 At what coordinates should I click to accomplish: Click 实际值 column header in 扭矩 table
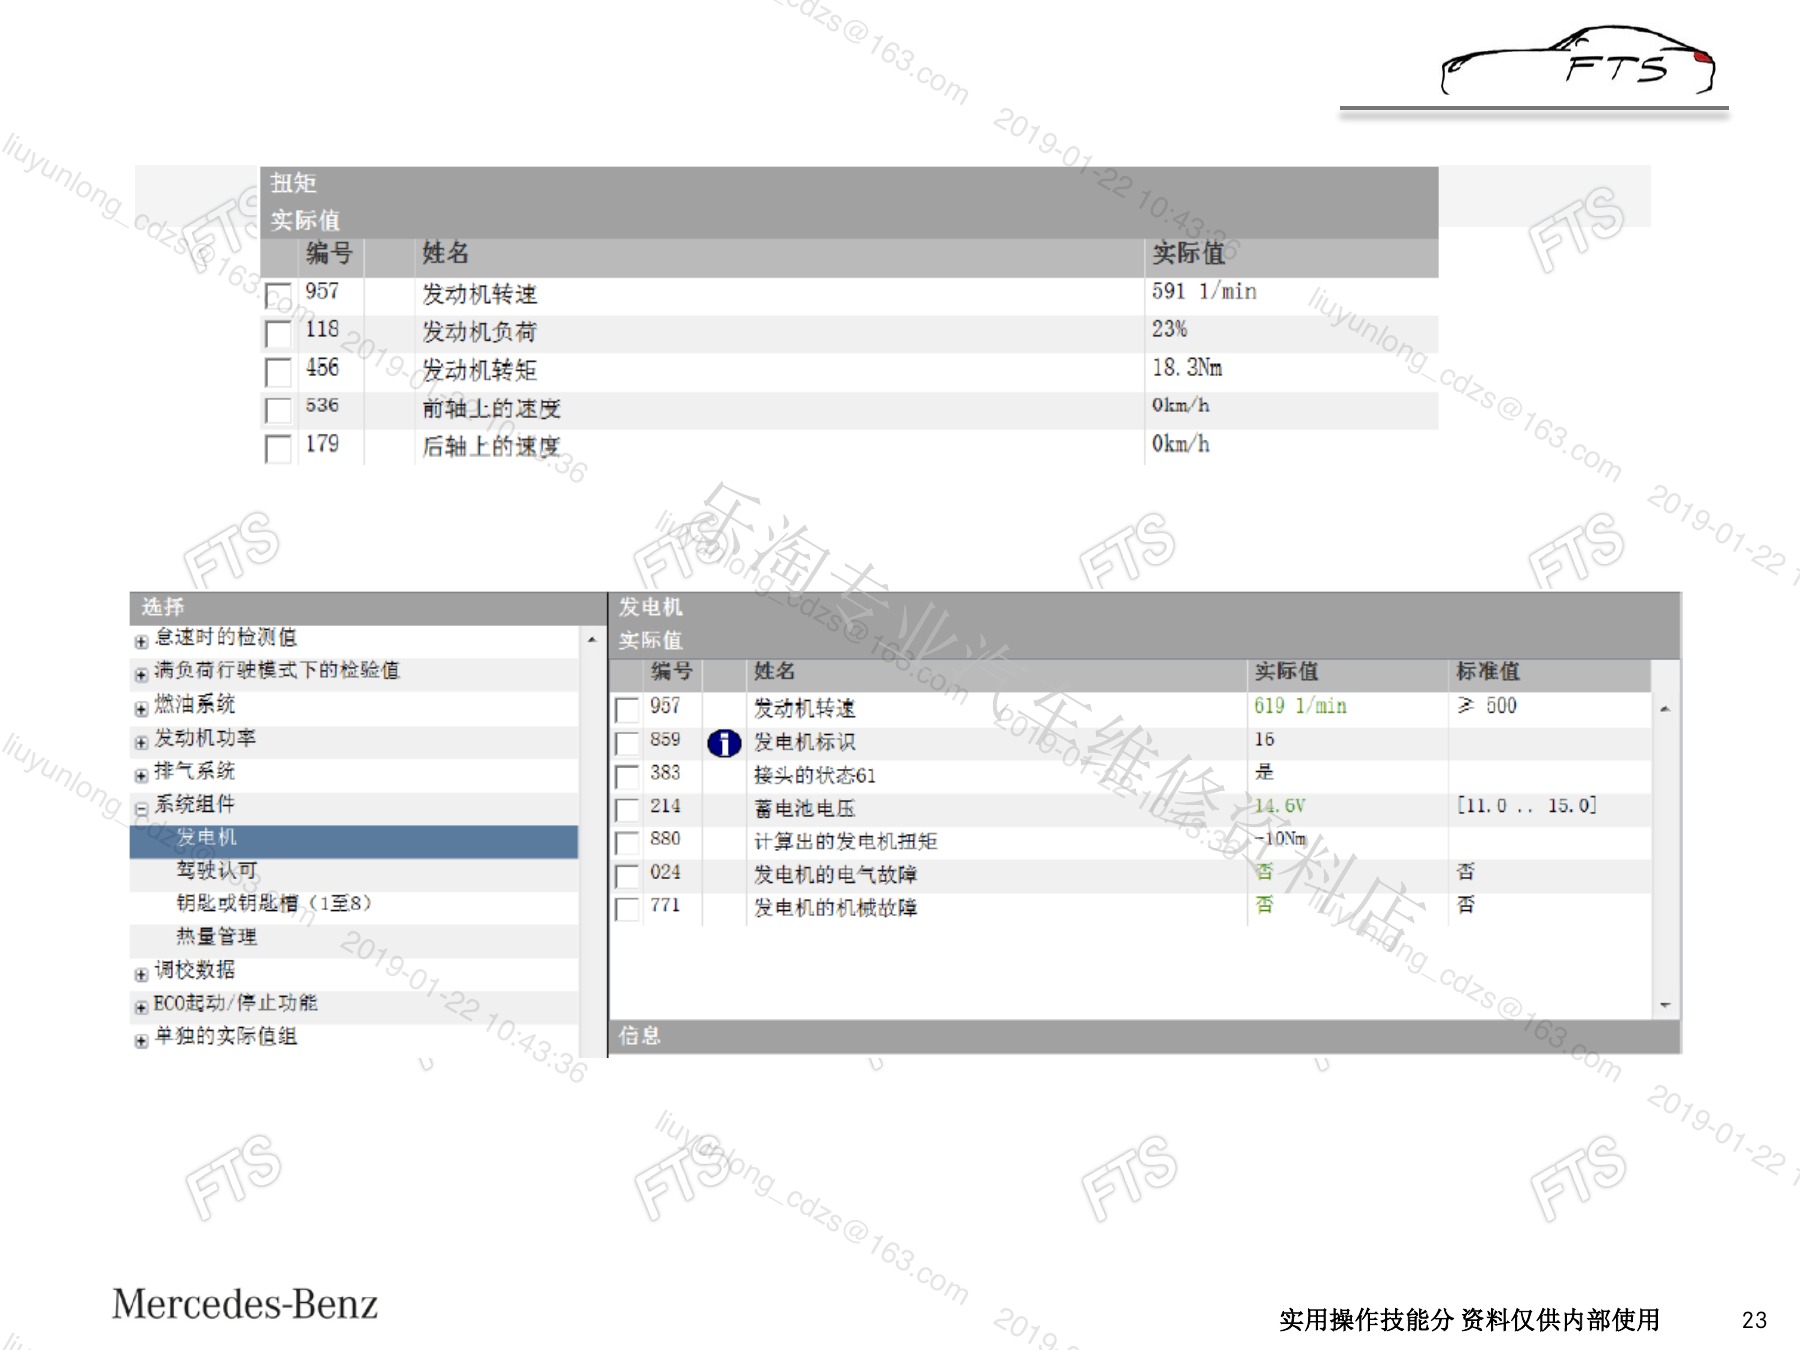(1188, 254)
